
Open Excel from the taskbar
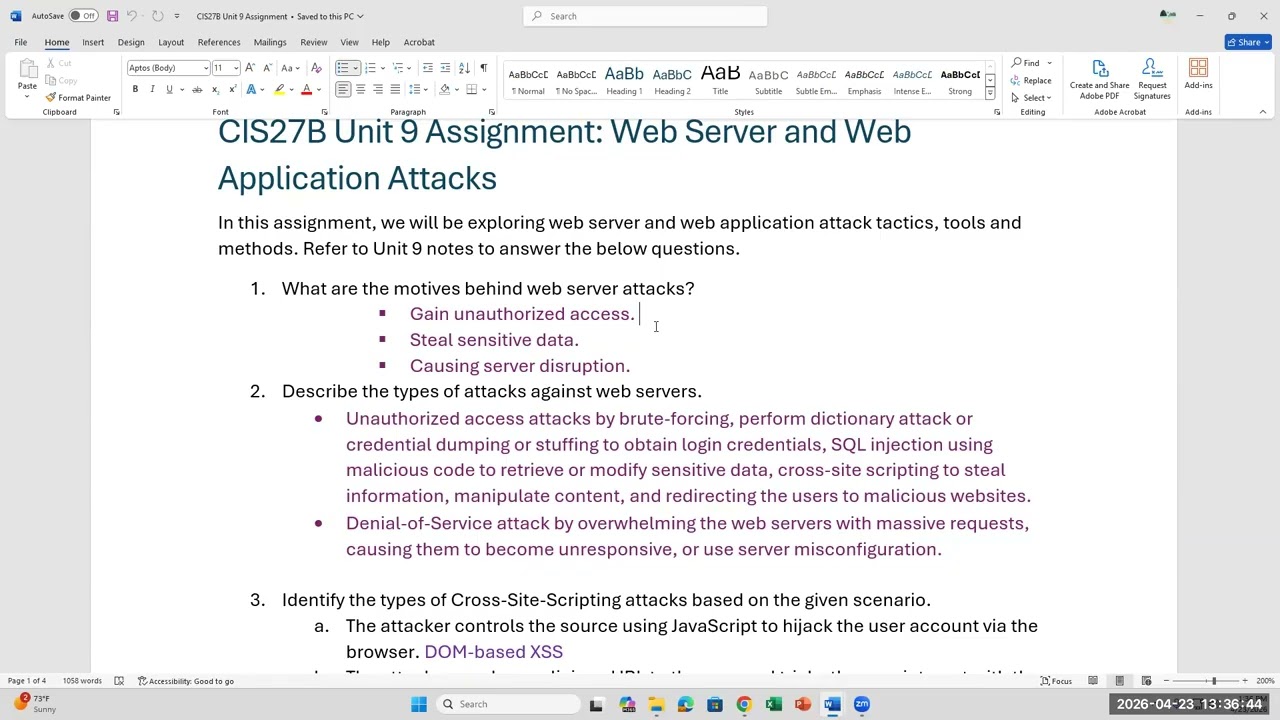pyautogui.click(x=773, y=704)
